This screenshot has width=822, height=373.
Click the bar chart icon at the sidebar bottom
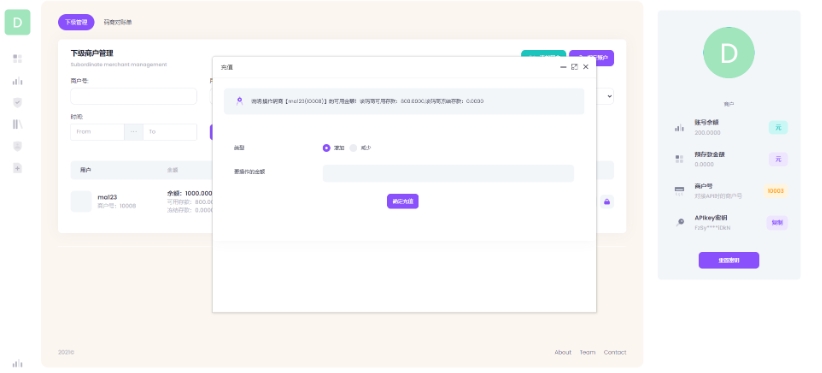pos(17,363)
